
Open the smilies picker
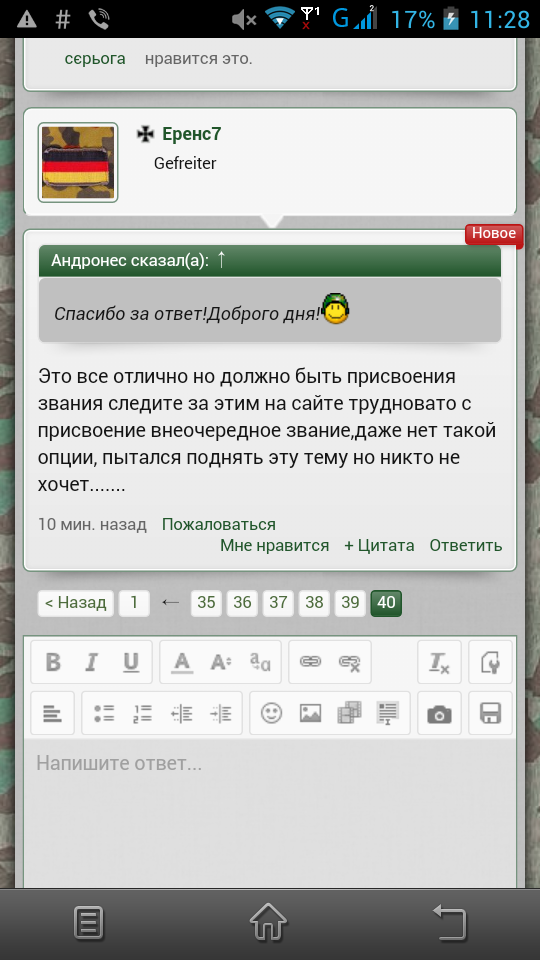[x=272, y=713]
